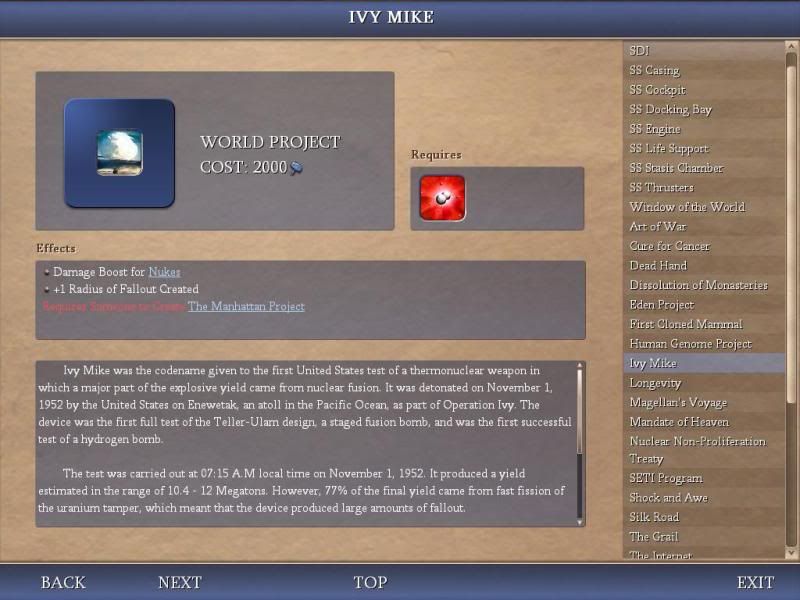This screenshot has height=600, width=800.
Task: Open Longevity project entry
Action: (704, 383)
